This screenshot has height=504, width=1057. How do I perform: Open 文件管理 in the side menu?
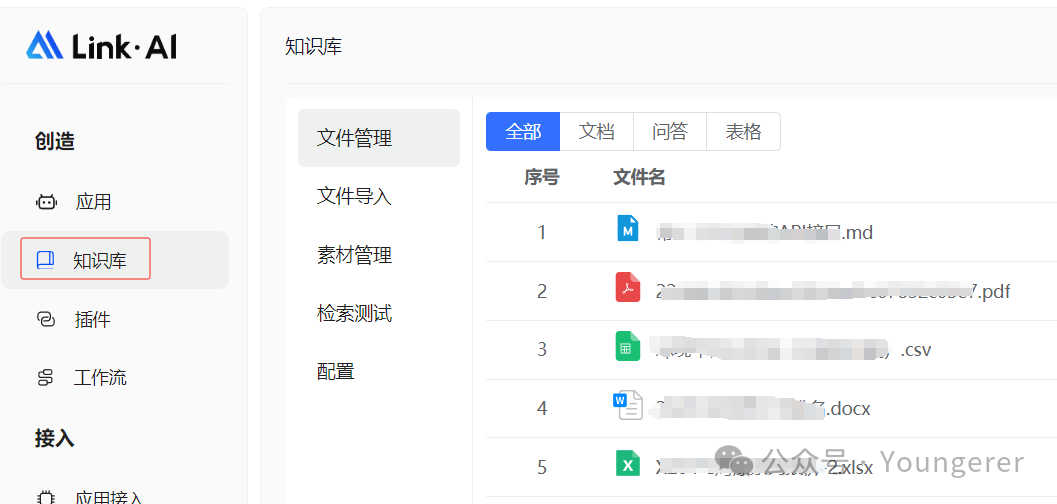(x=354, y=138)
